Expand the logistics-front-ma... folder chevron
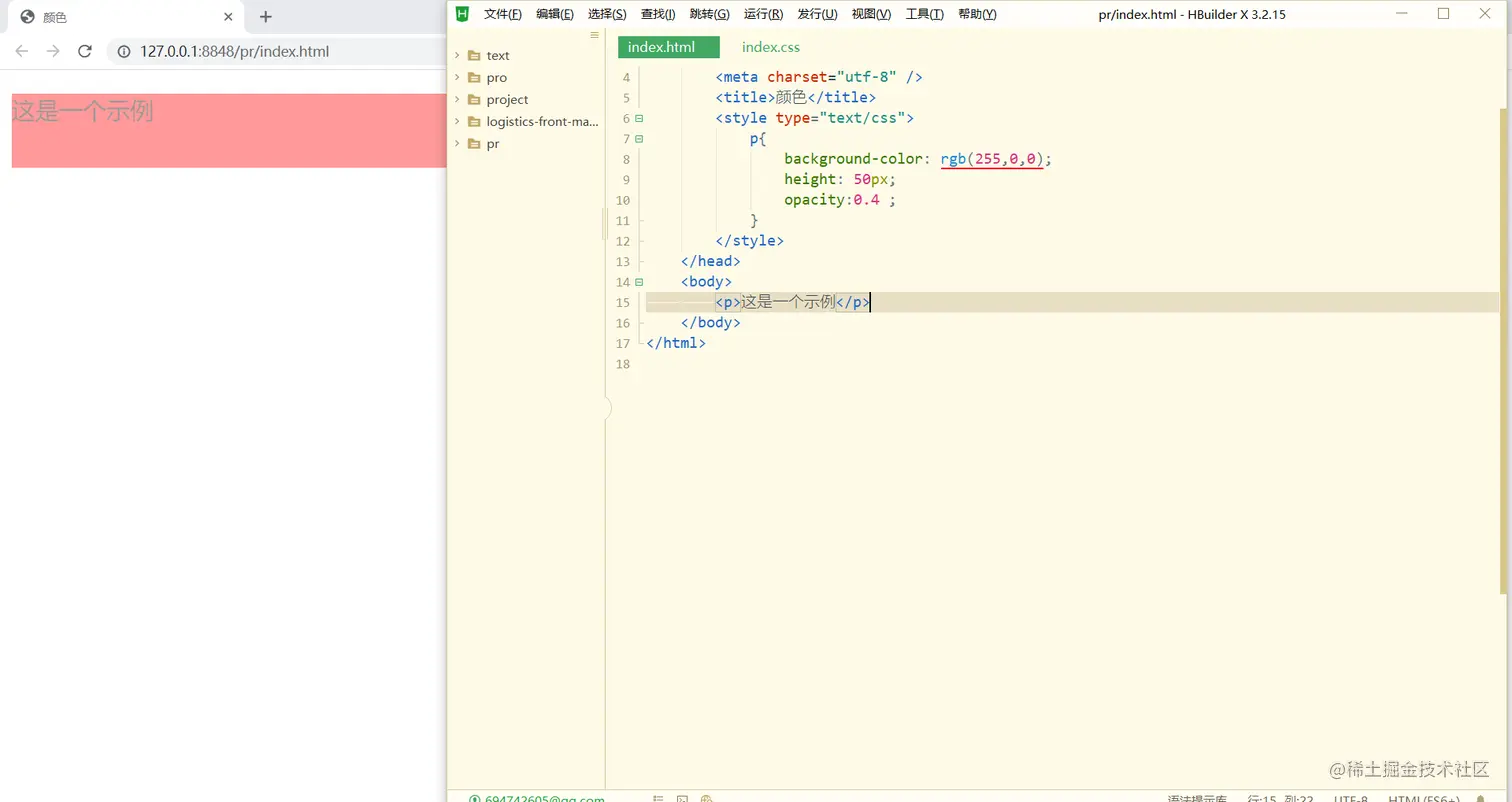 pyautogui.click(x=457, y=121)
